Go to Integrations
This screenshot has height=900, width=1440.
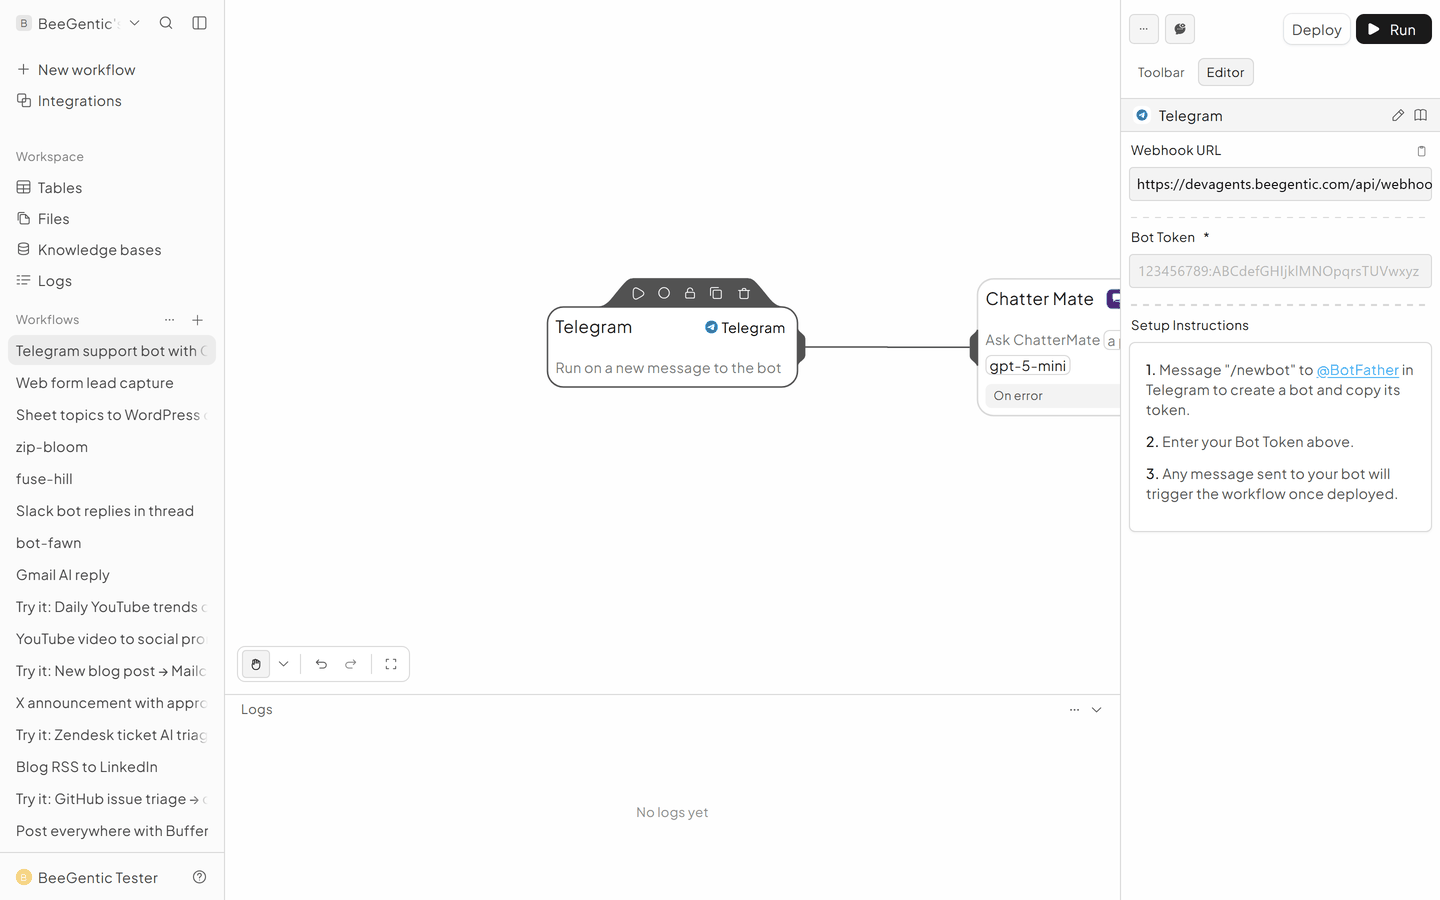pos(112,101)
